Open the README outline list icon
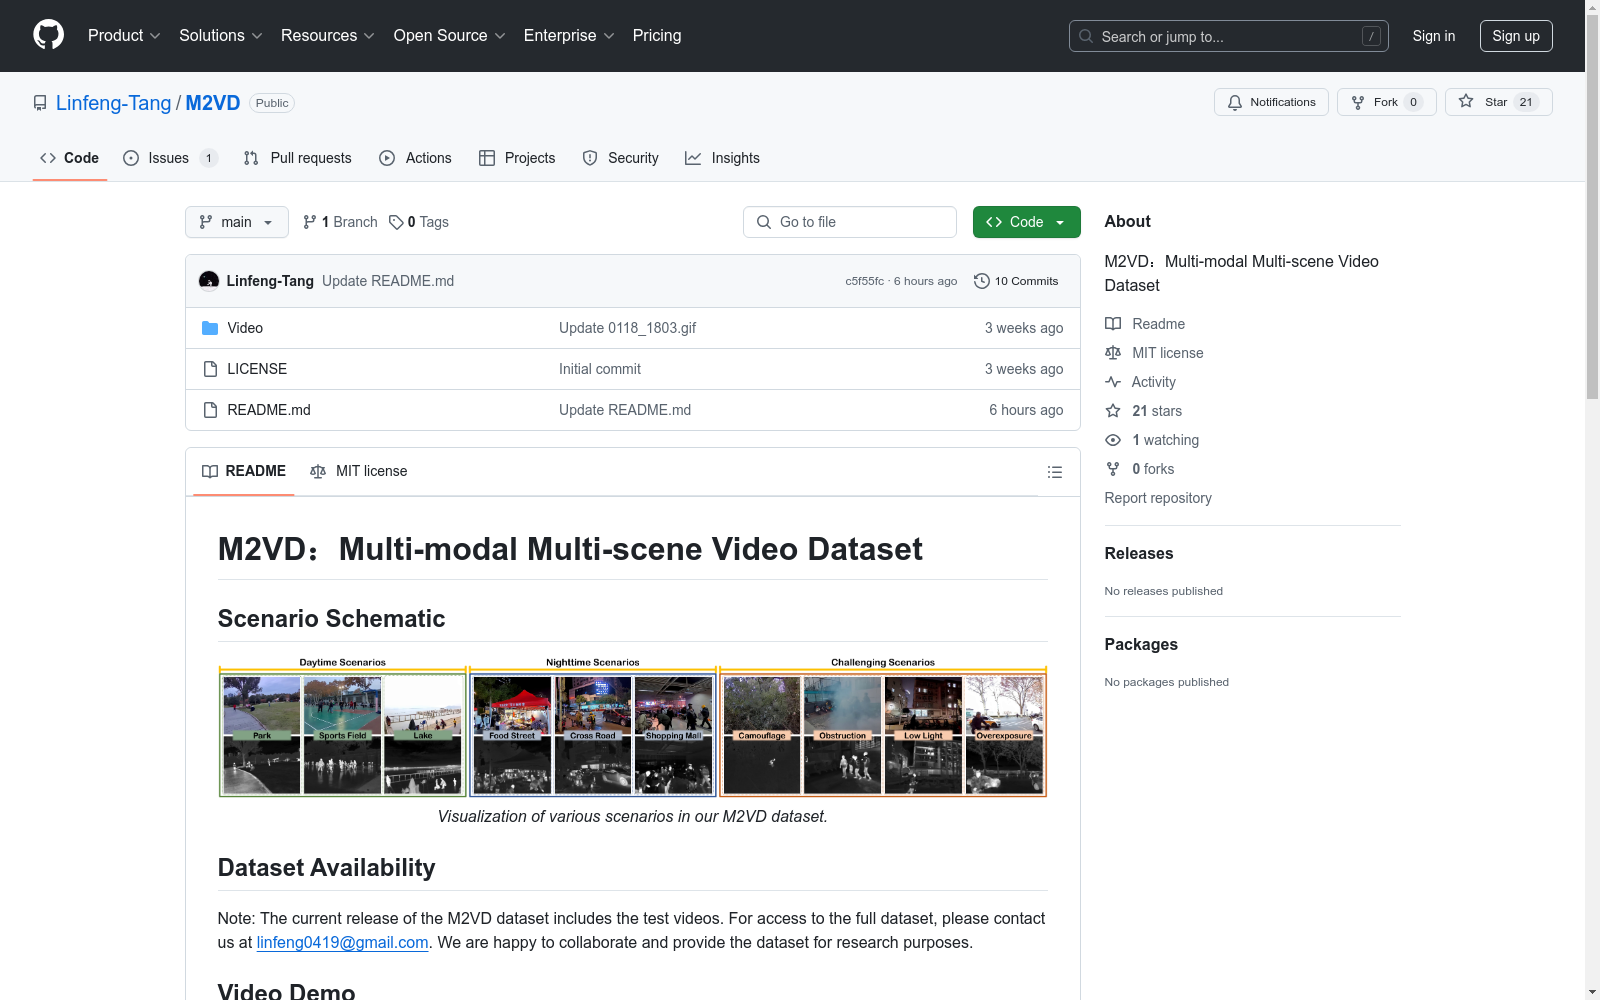The image size is (1600, 1000). (1054, 472)
